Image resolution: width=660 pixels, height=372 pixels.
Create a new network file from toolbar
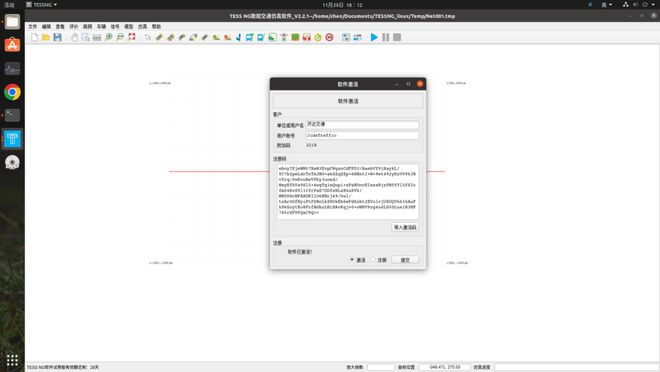click(x=35, y=37)
